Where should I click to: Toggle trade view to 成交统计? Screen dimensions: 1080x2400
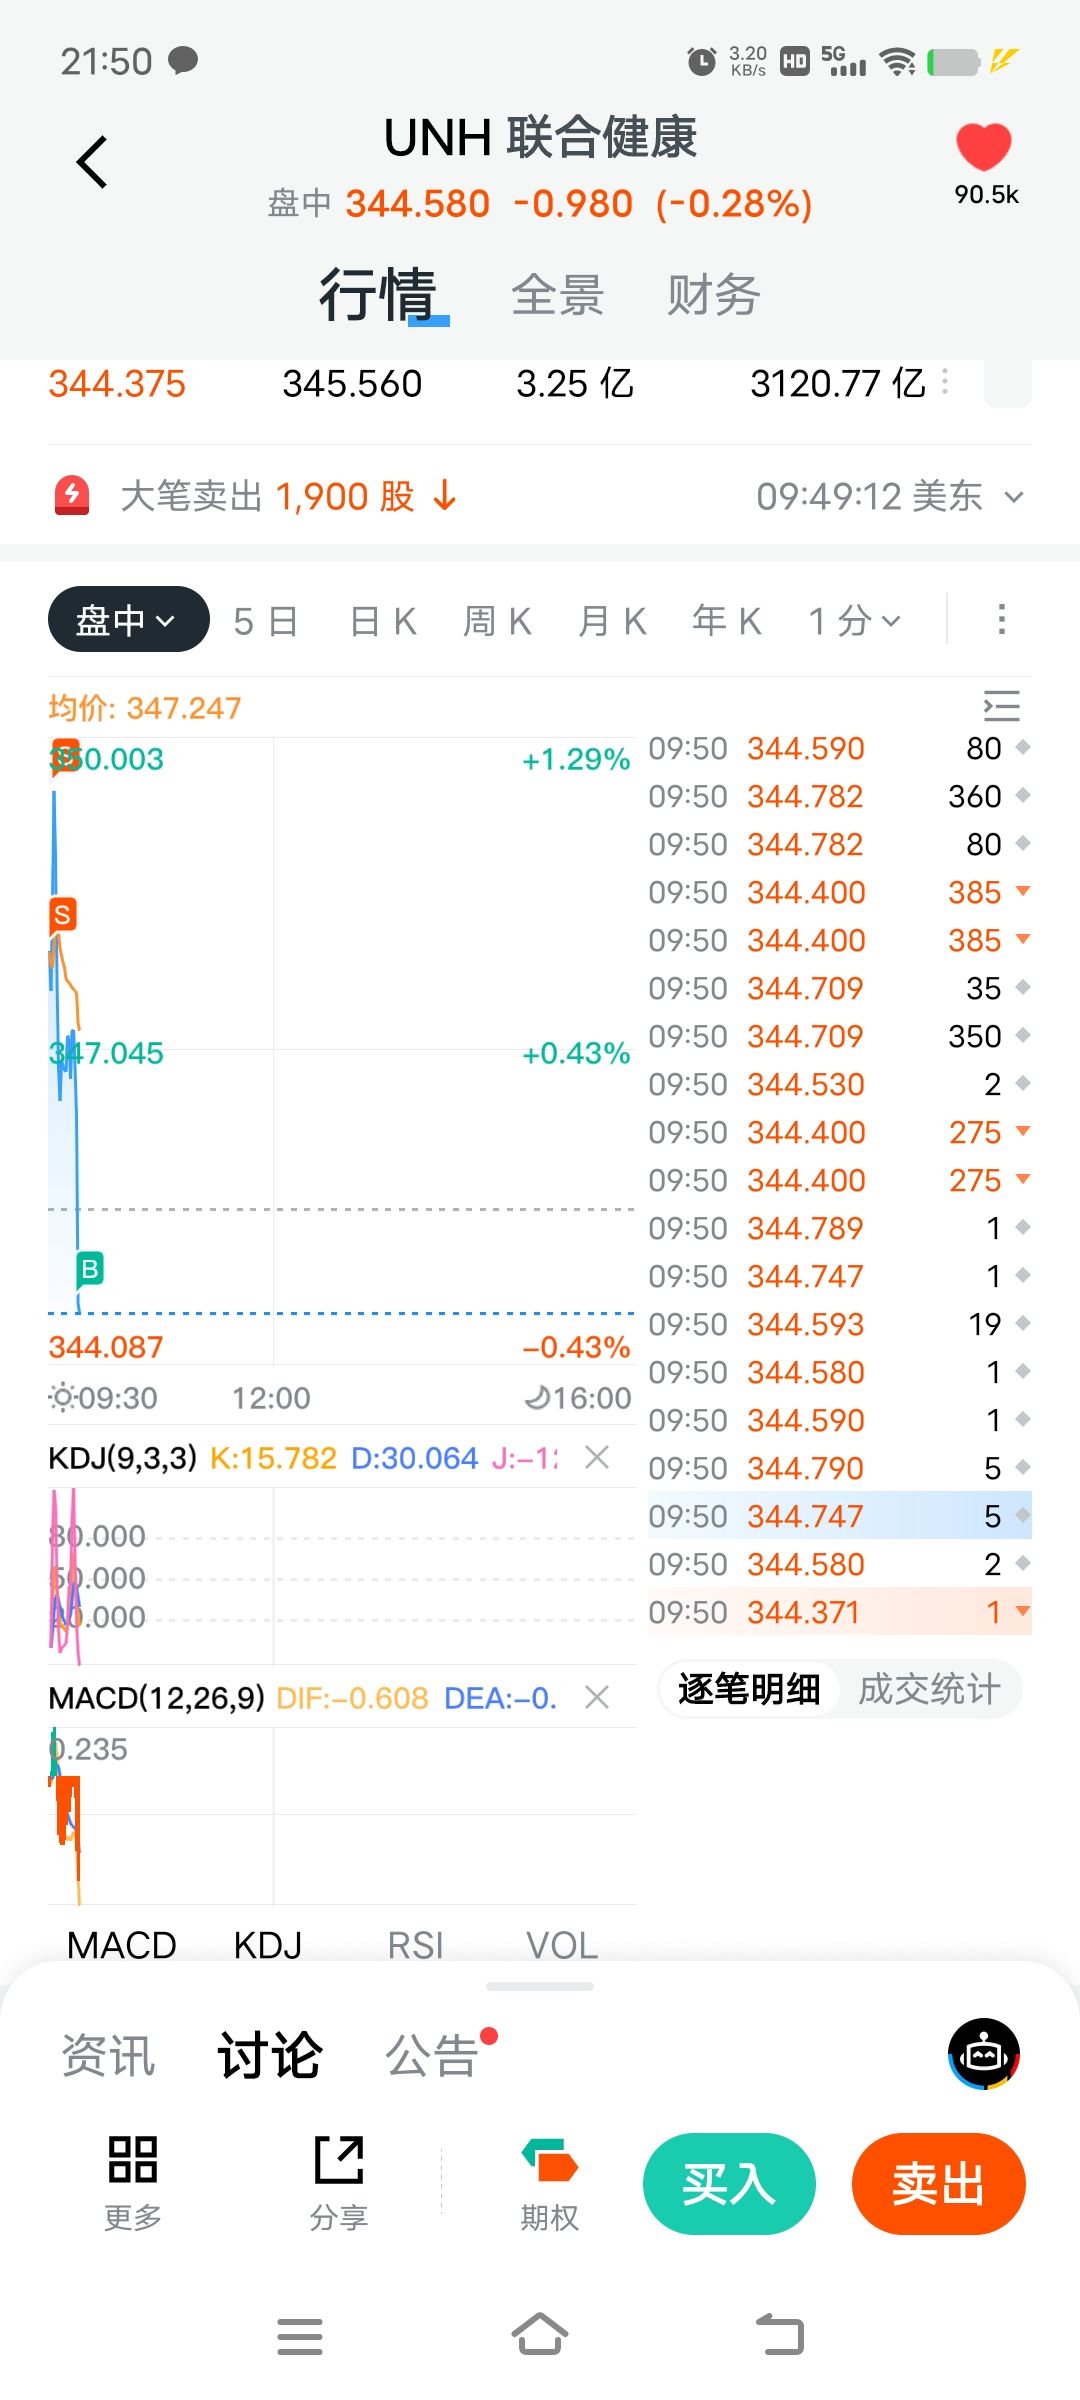point(929,1689)
